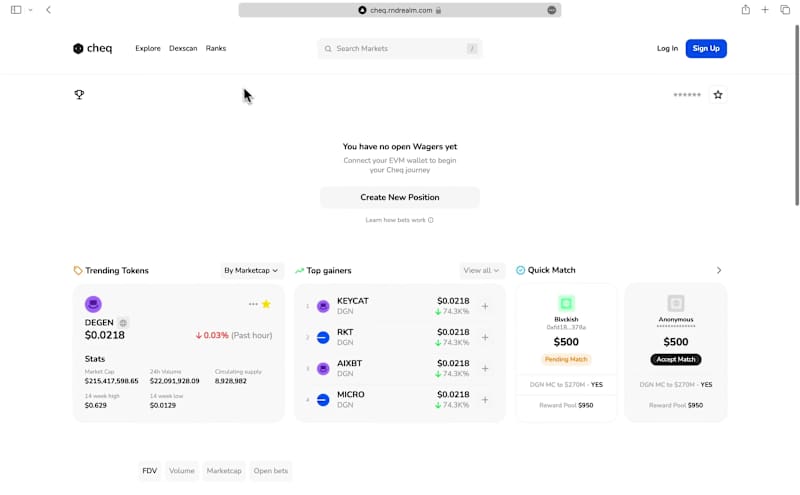Open the Ranks page
The height and width of the screenshot is (495, 800).
point(216,48)
